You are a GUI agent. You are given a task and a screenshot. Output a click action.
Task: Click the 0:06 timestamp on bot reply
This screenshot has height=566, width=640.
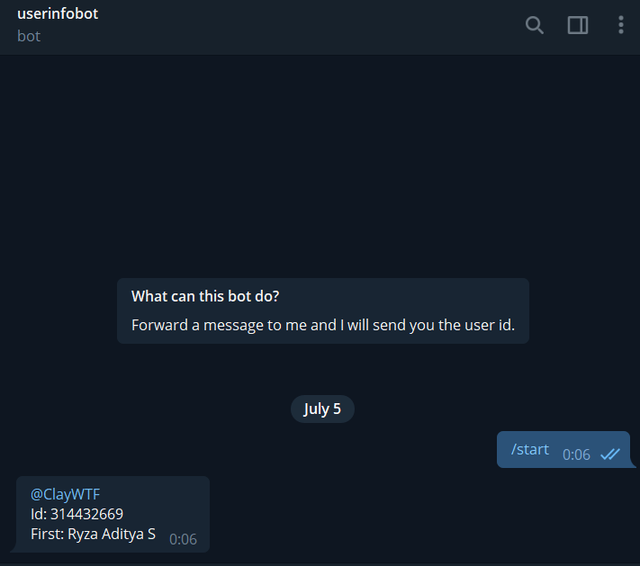pyautogui.click(x=183, y=539)
